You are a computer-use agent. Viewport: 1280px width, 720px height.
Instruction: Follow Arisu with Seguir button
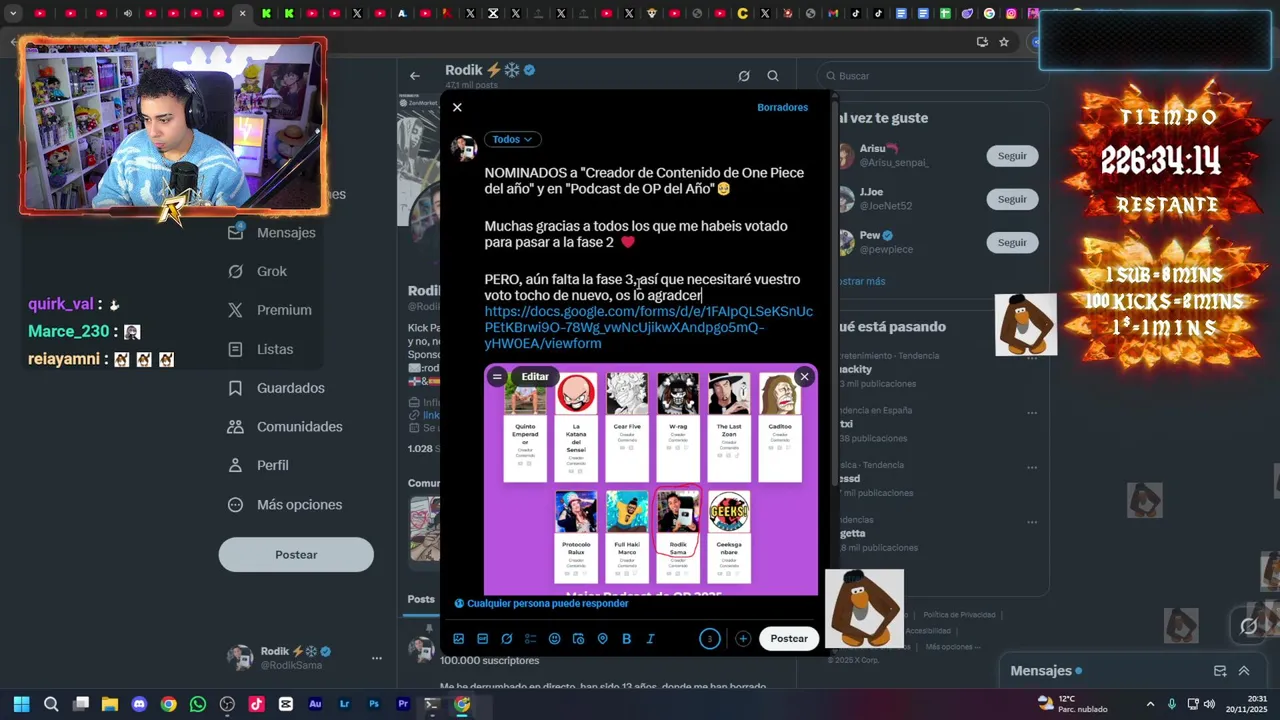click(x=1012, y=156)
